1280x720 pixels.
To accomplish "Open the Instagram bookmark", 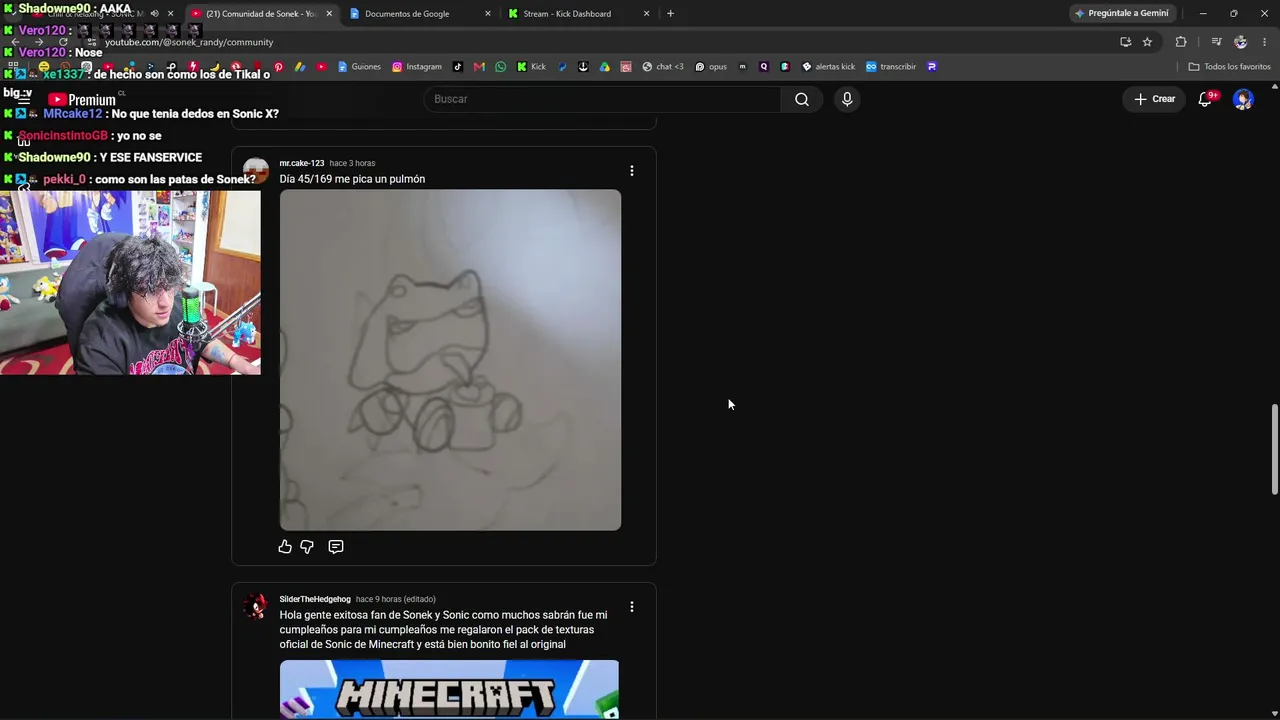I will [417, 67].
